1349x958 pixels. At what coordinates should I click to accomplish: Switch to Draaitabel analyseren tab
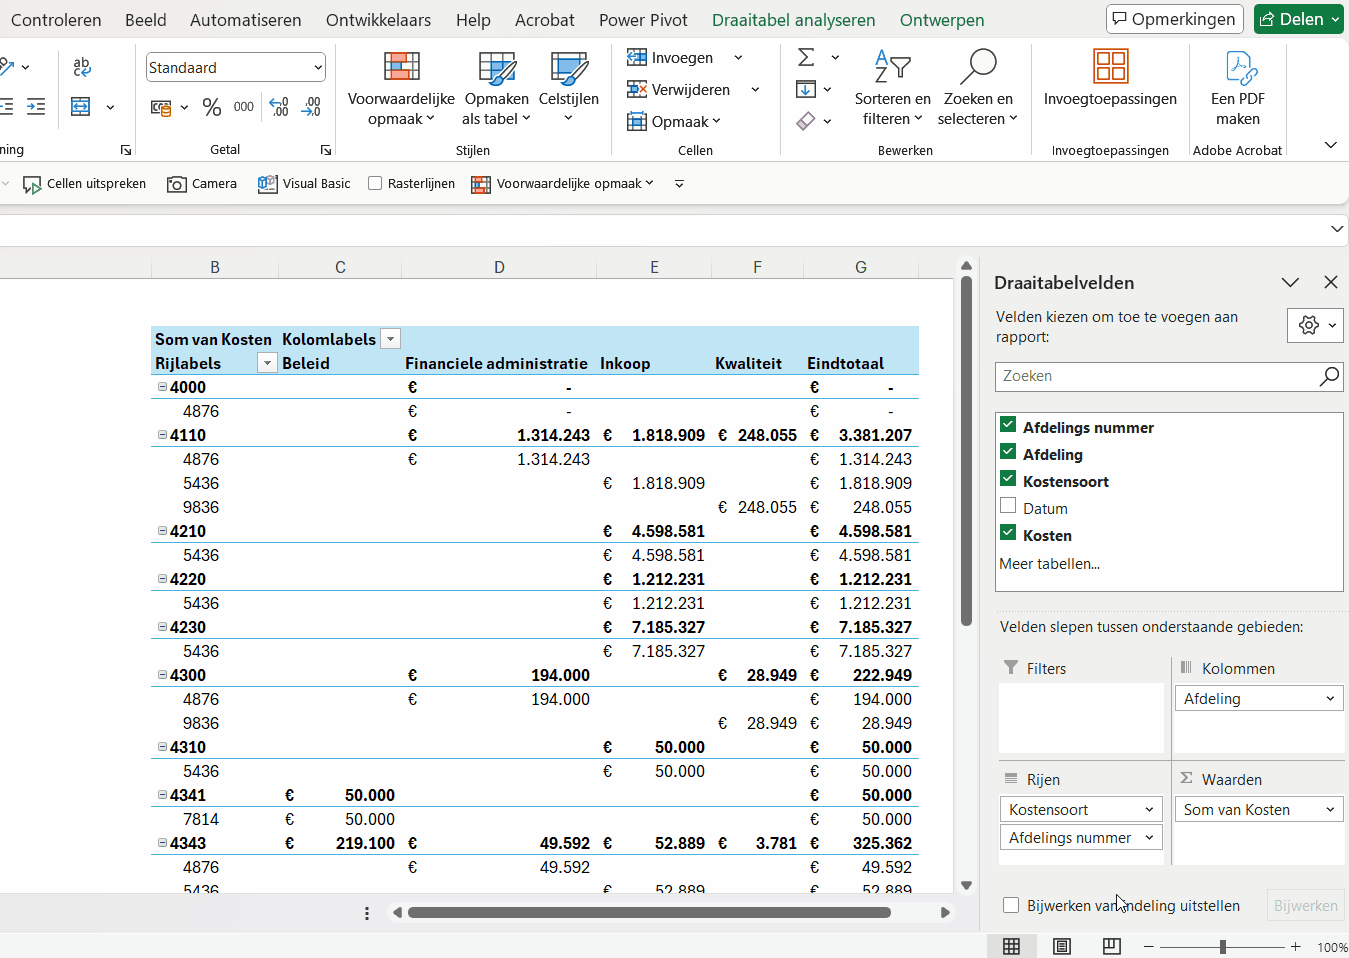793,20
